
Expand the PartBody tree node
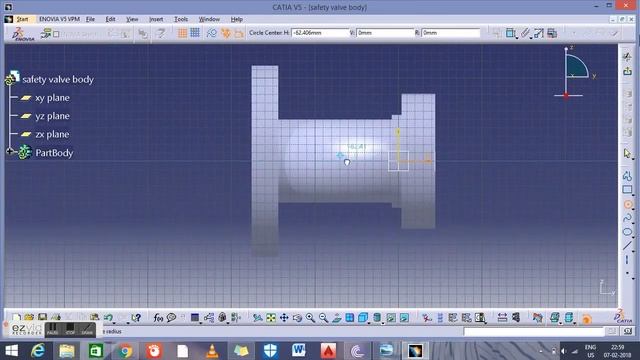[9, 151]
